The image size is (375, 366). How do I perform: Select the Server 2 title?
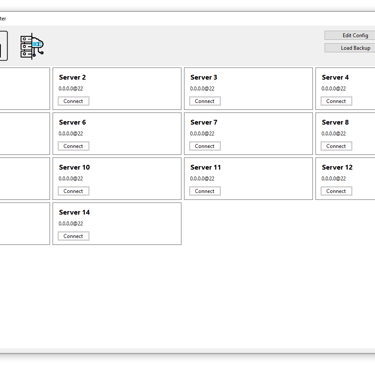72,77
